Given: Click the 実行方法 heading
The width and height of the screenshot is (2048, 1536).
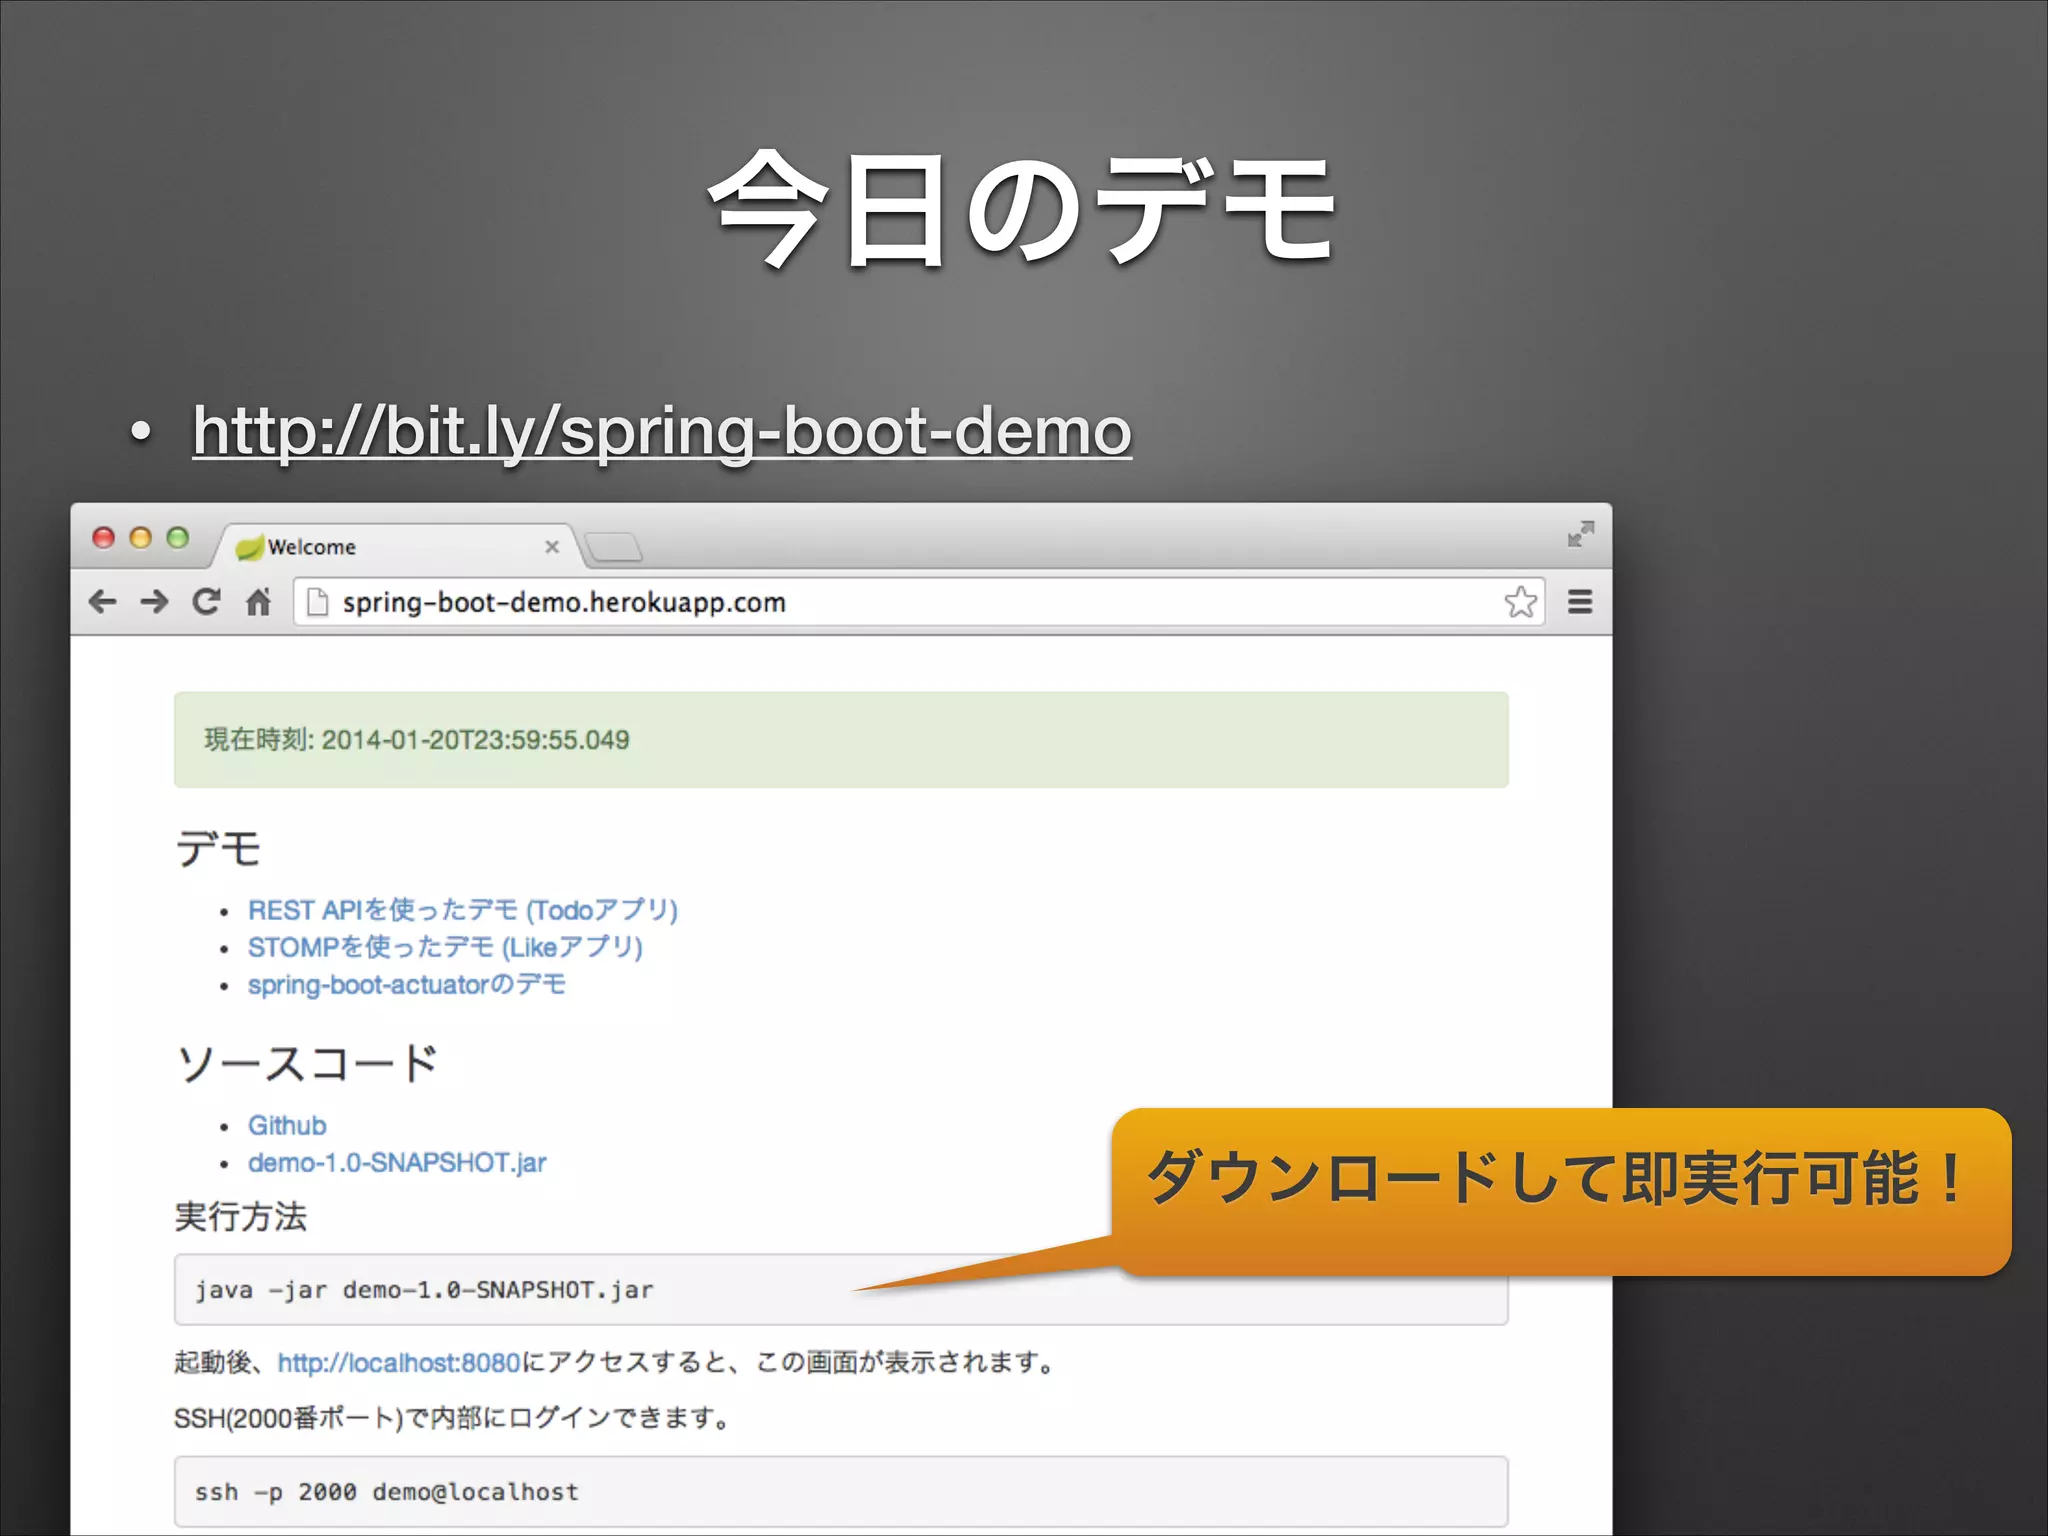Looking at the screenshot, I should (x=241, y=1216).
